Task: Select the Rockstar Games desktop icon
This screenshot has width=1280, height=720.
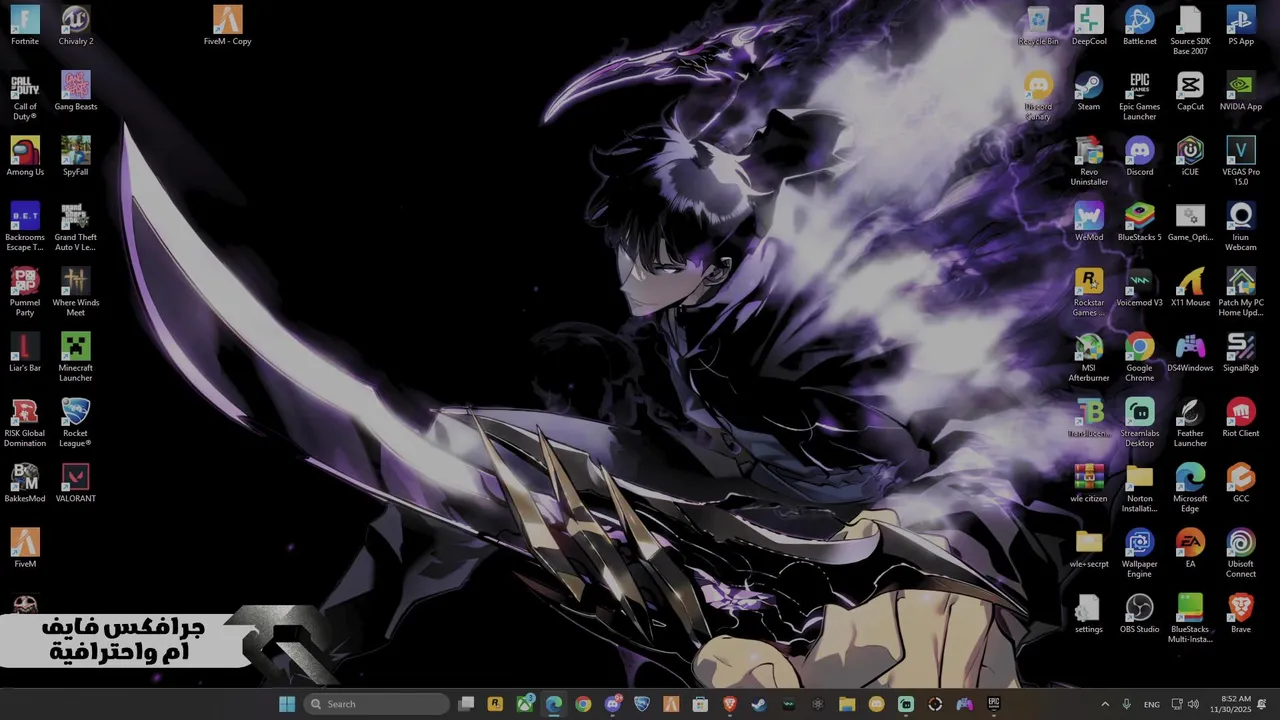Action: [x=1089, y=292]
